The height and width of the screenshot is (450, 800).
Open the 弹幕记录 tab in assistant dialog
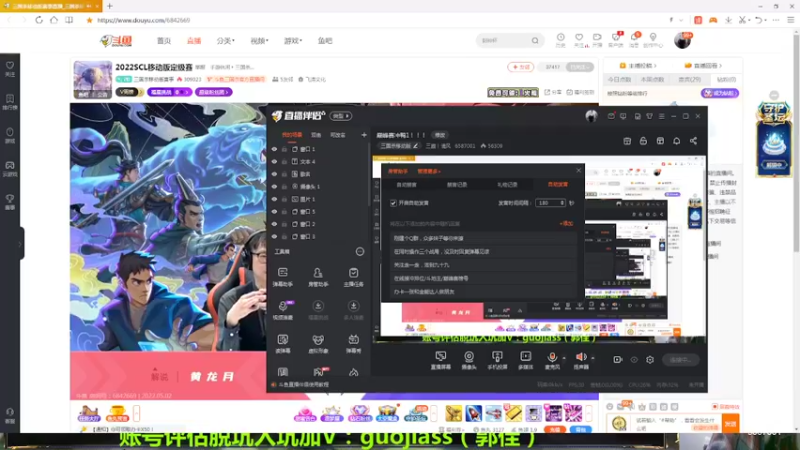(457, 185)
